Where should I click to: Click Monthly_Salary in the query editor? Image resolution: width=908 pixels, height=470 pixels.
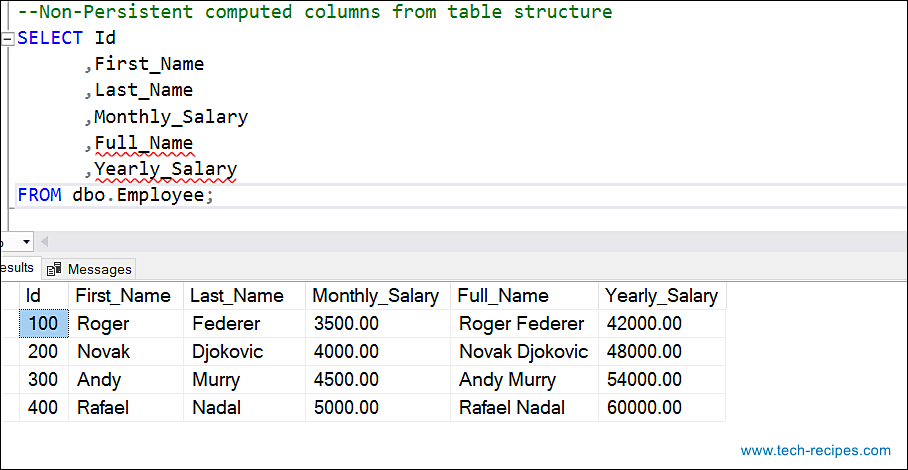(171, 117)
